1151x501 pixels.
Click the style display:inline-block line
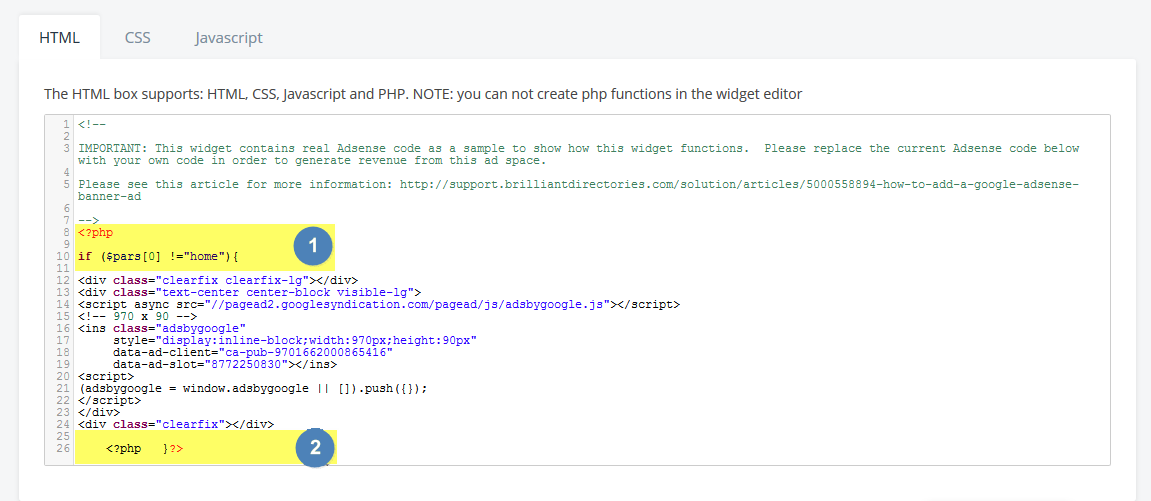pyautogui.click(x=296, y=340)
